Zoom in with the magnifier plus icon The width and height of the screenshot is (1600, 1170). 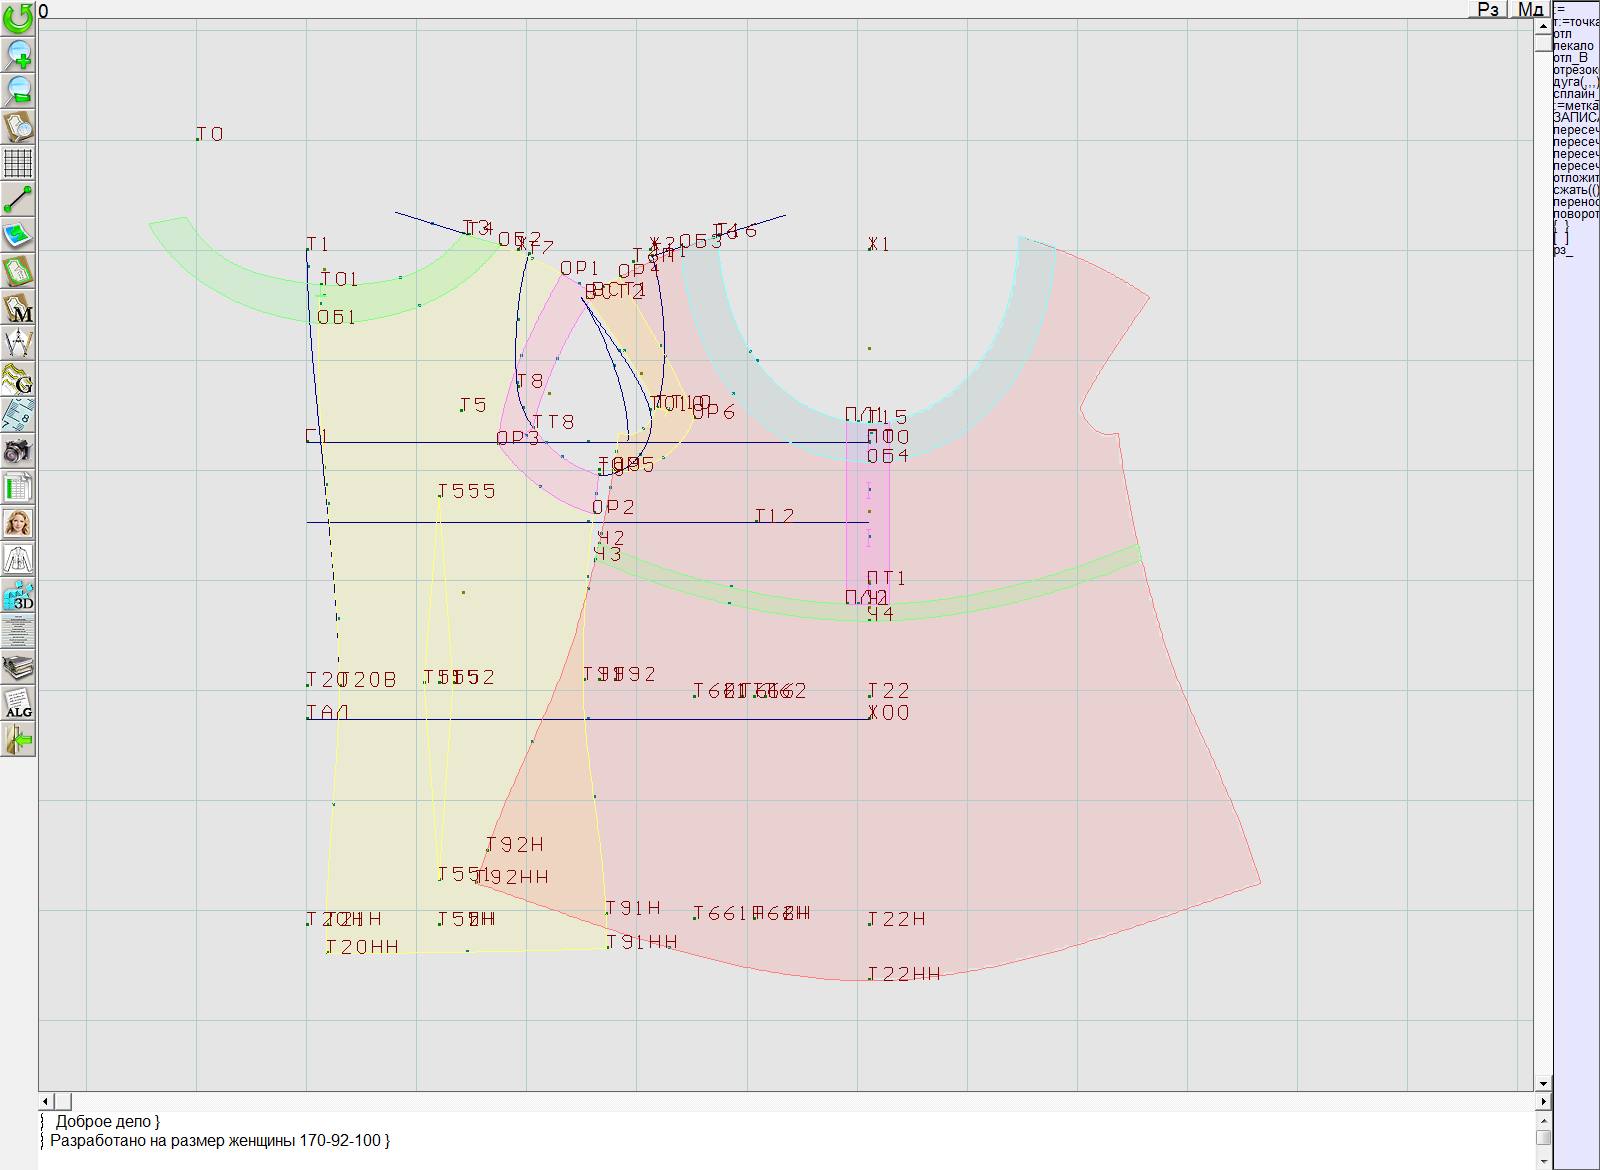click(x=18, y=54)
